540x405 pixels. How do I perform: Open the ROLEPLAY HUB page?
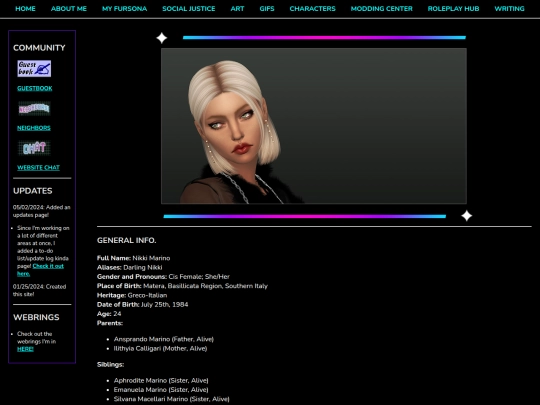pos(453,9)
